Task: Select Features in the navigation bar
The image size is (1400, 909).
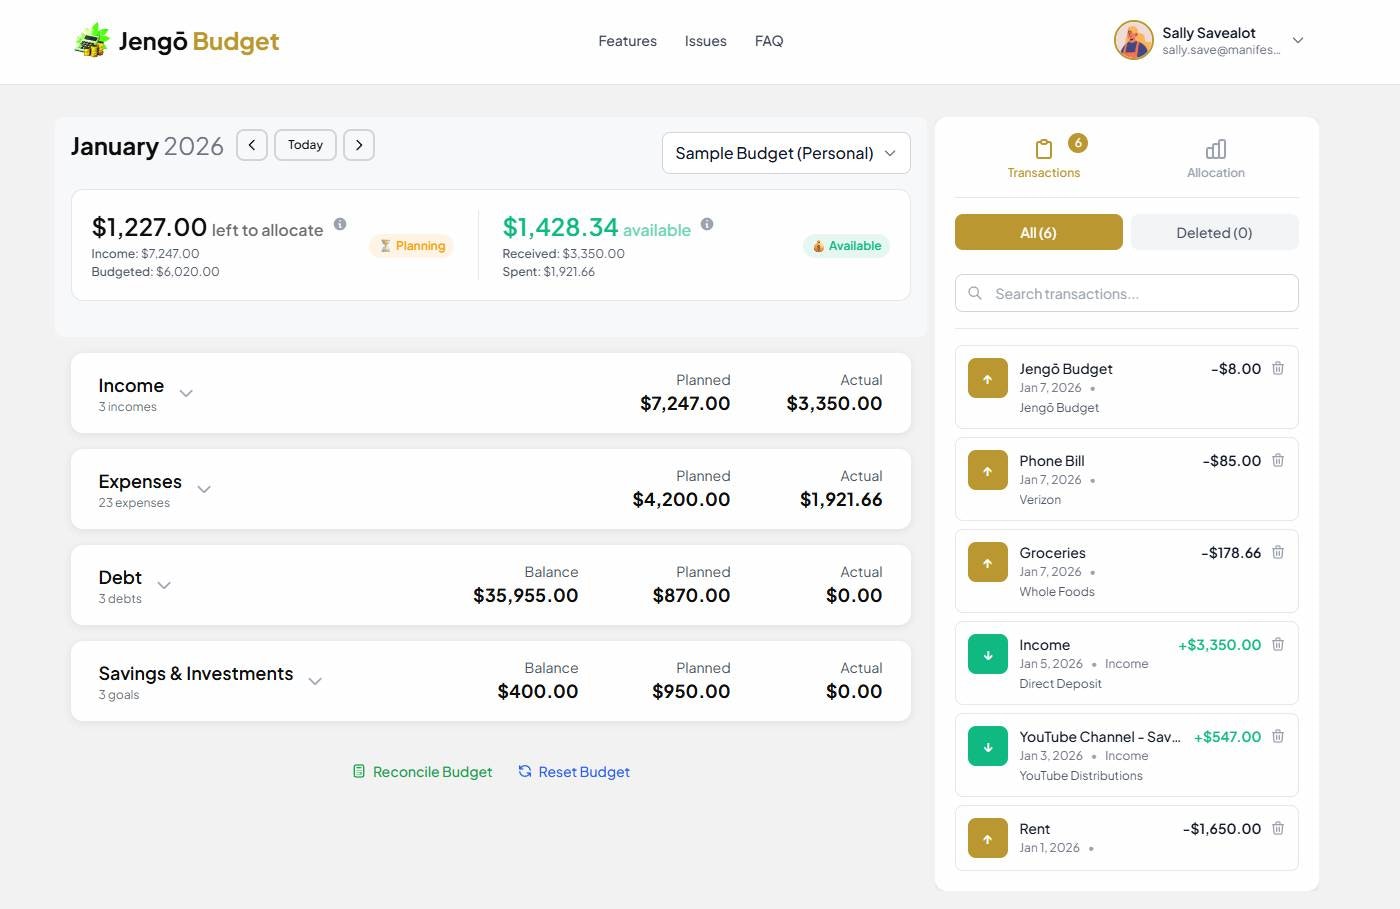Action: pos(627,41)
